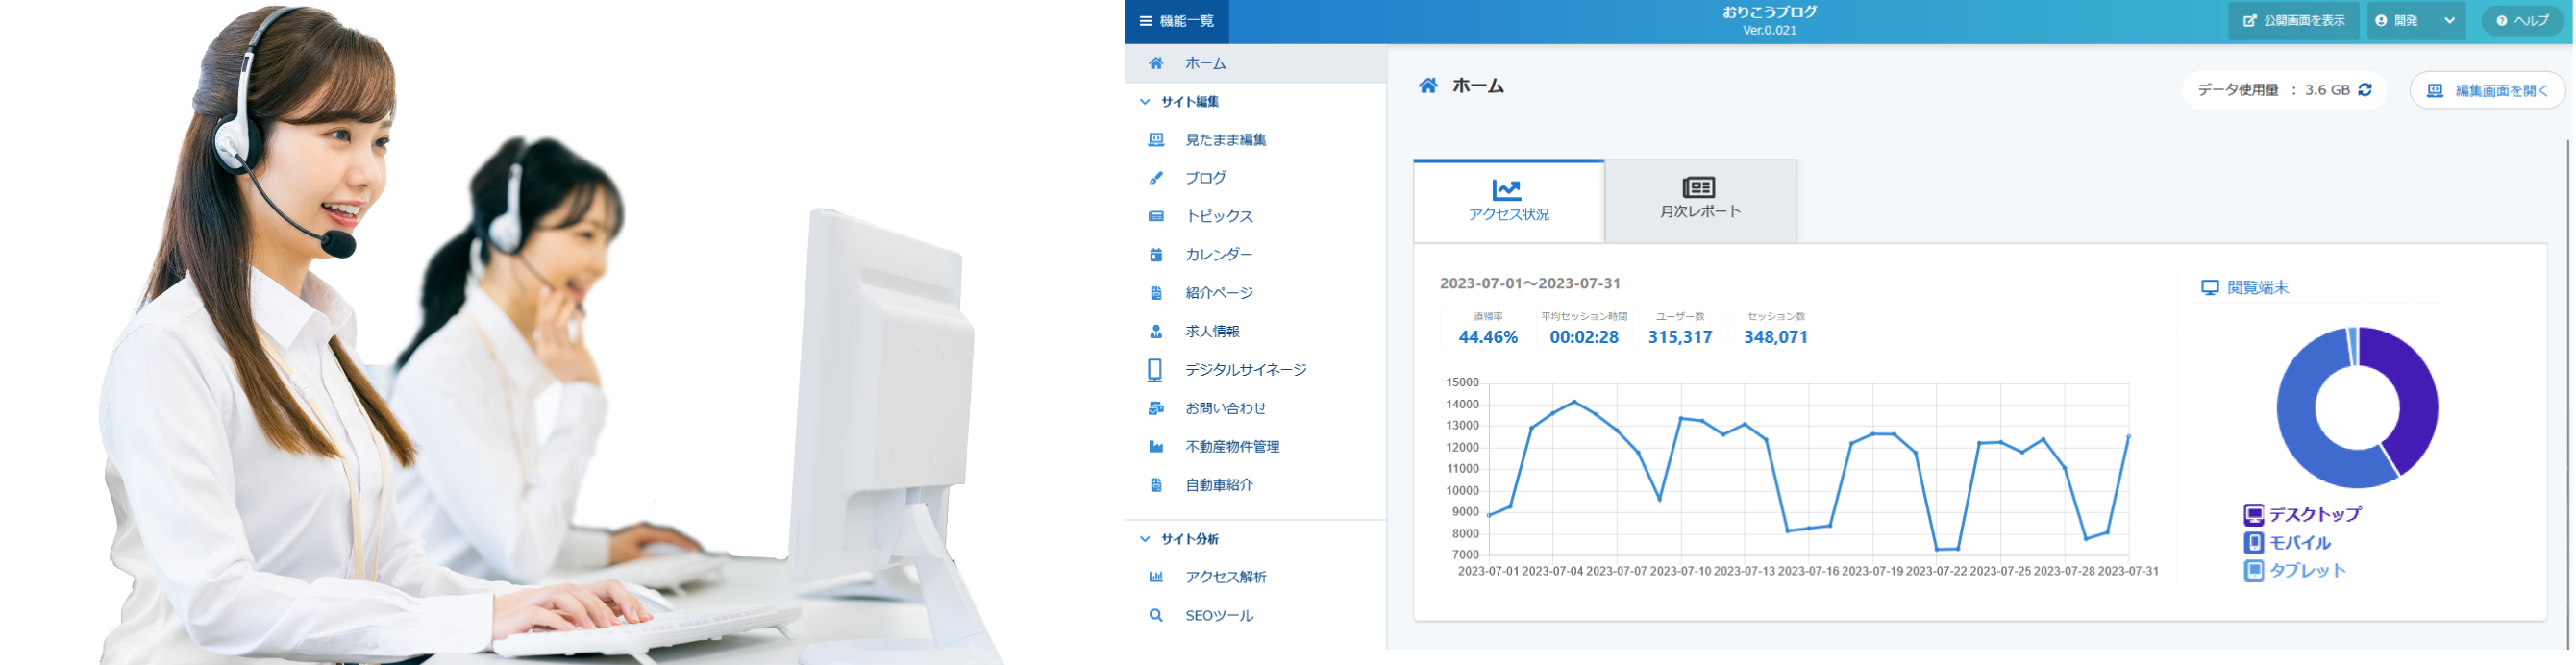Open the 機能一覧 hamburger menu

[x=1176, y=21]
